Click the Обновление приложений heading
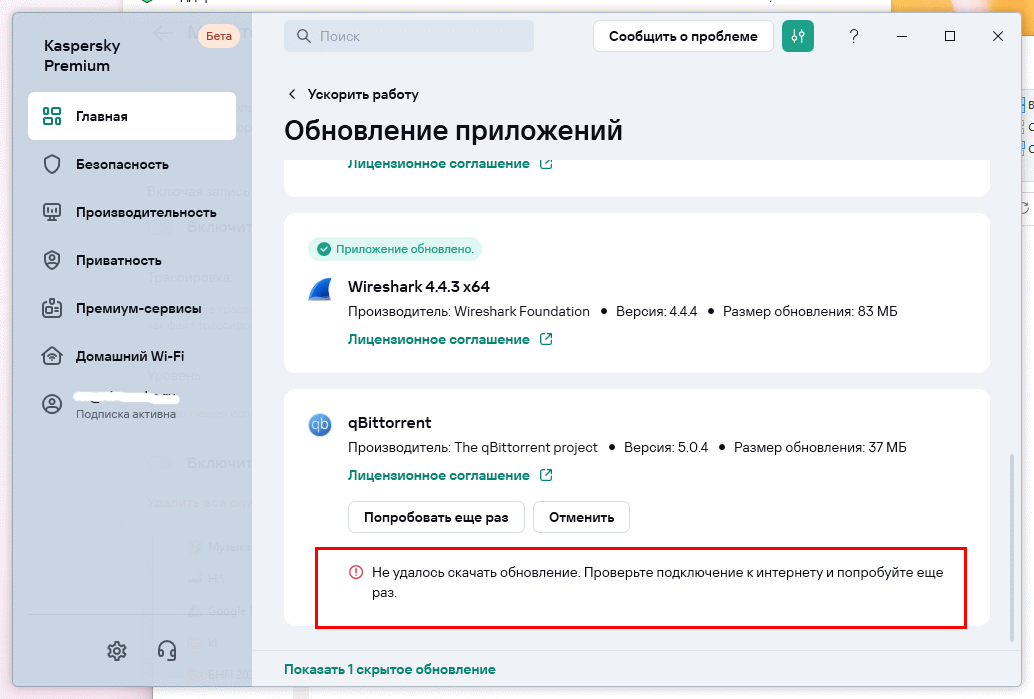This screenshot has height=699, width=1034. click(453, 131)
